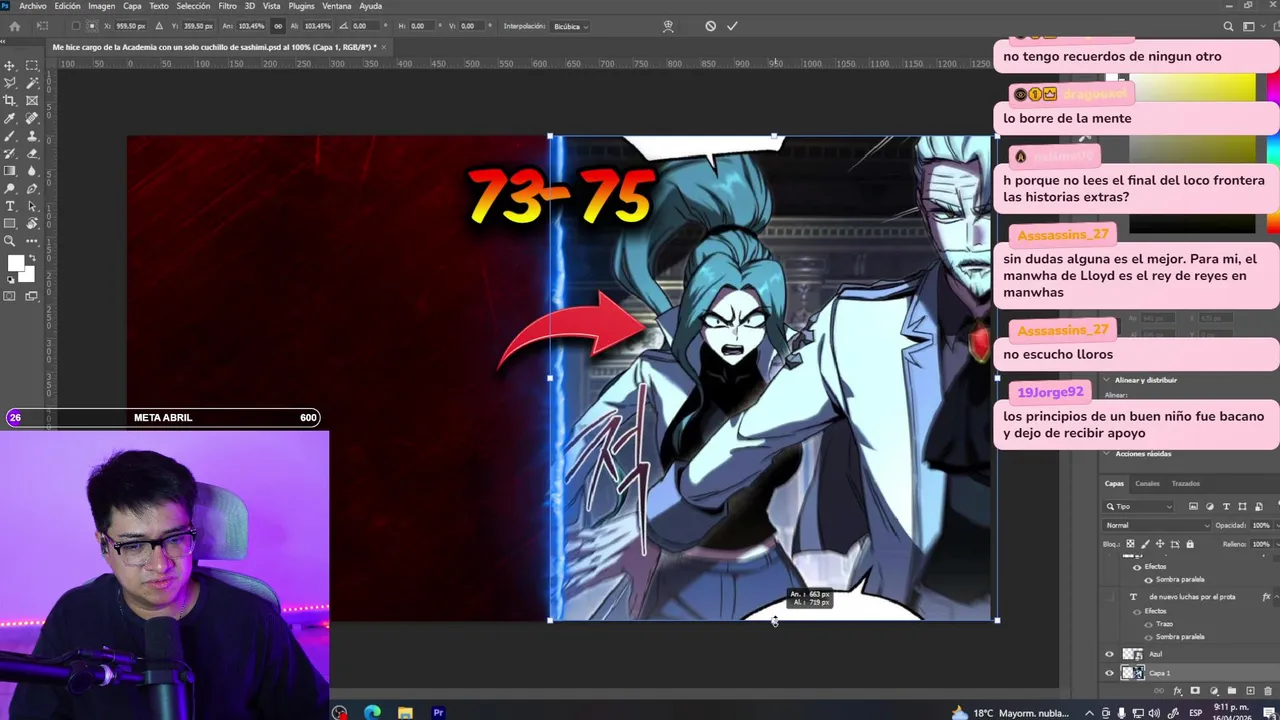Add a layer mask at panel bottom
Image resolution: width=1280 pixels, height=720 pixels.
point(1195,691)
